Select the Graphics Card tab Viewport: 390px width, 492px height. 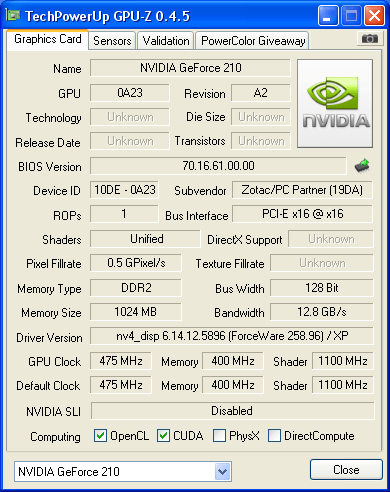tap(48, 39)
